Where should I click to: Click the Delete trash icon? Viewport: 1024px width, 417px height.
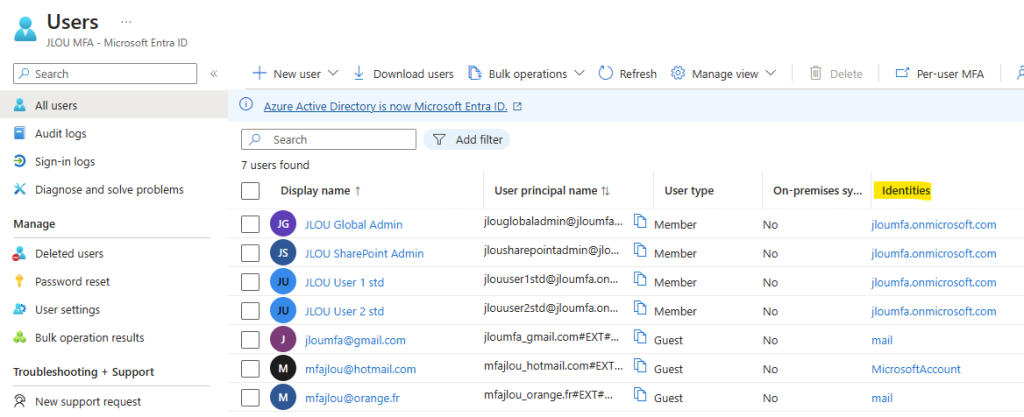tap(815, 73)
